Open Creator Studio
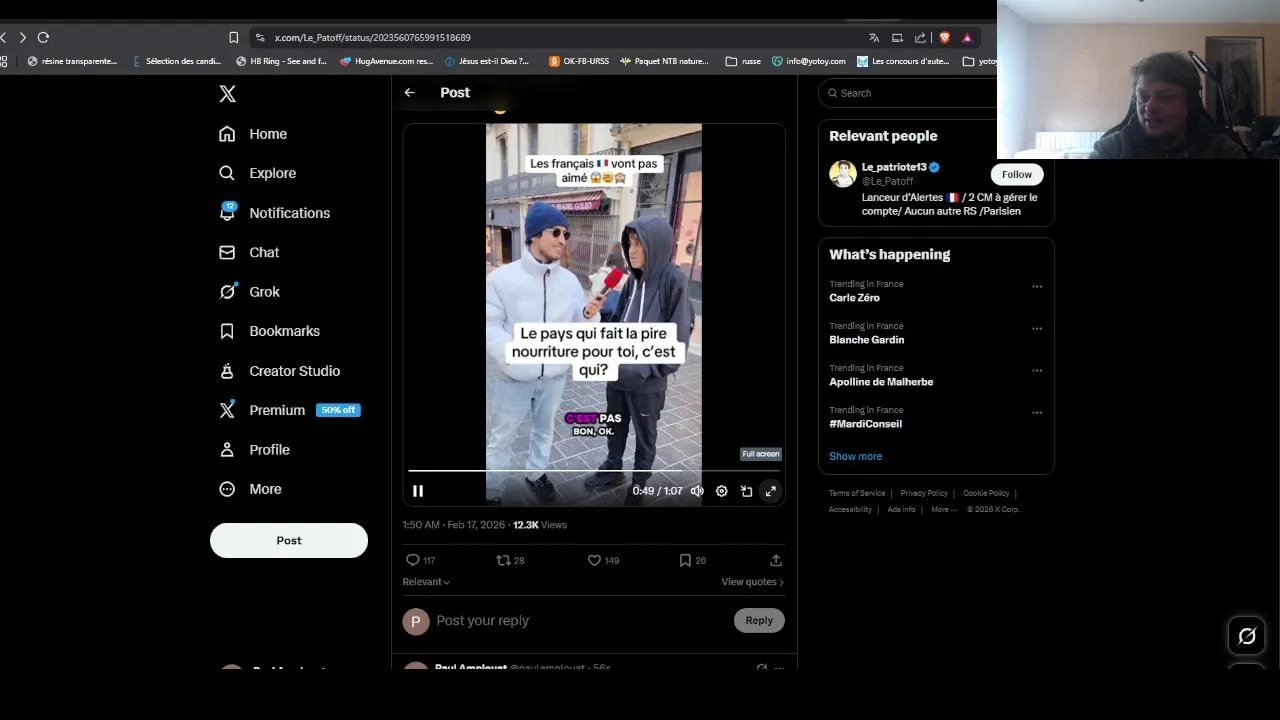This screenshot has height=720, width=1280. [279, 371]
